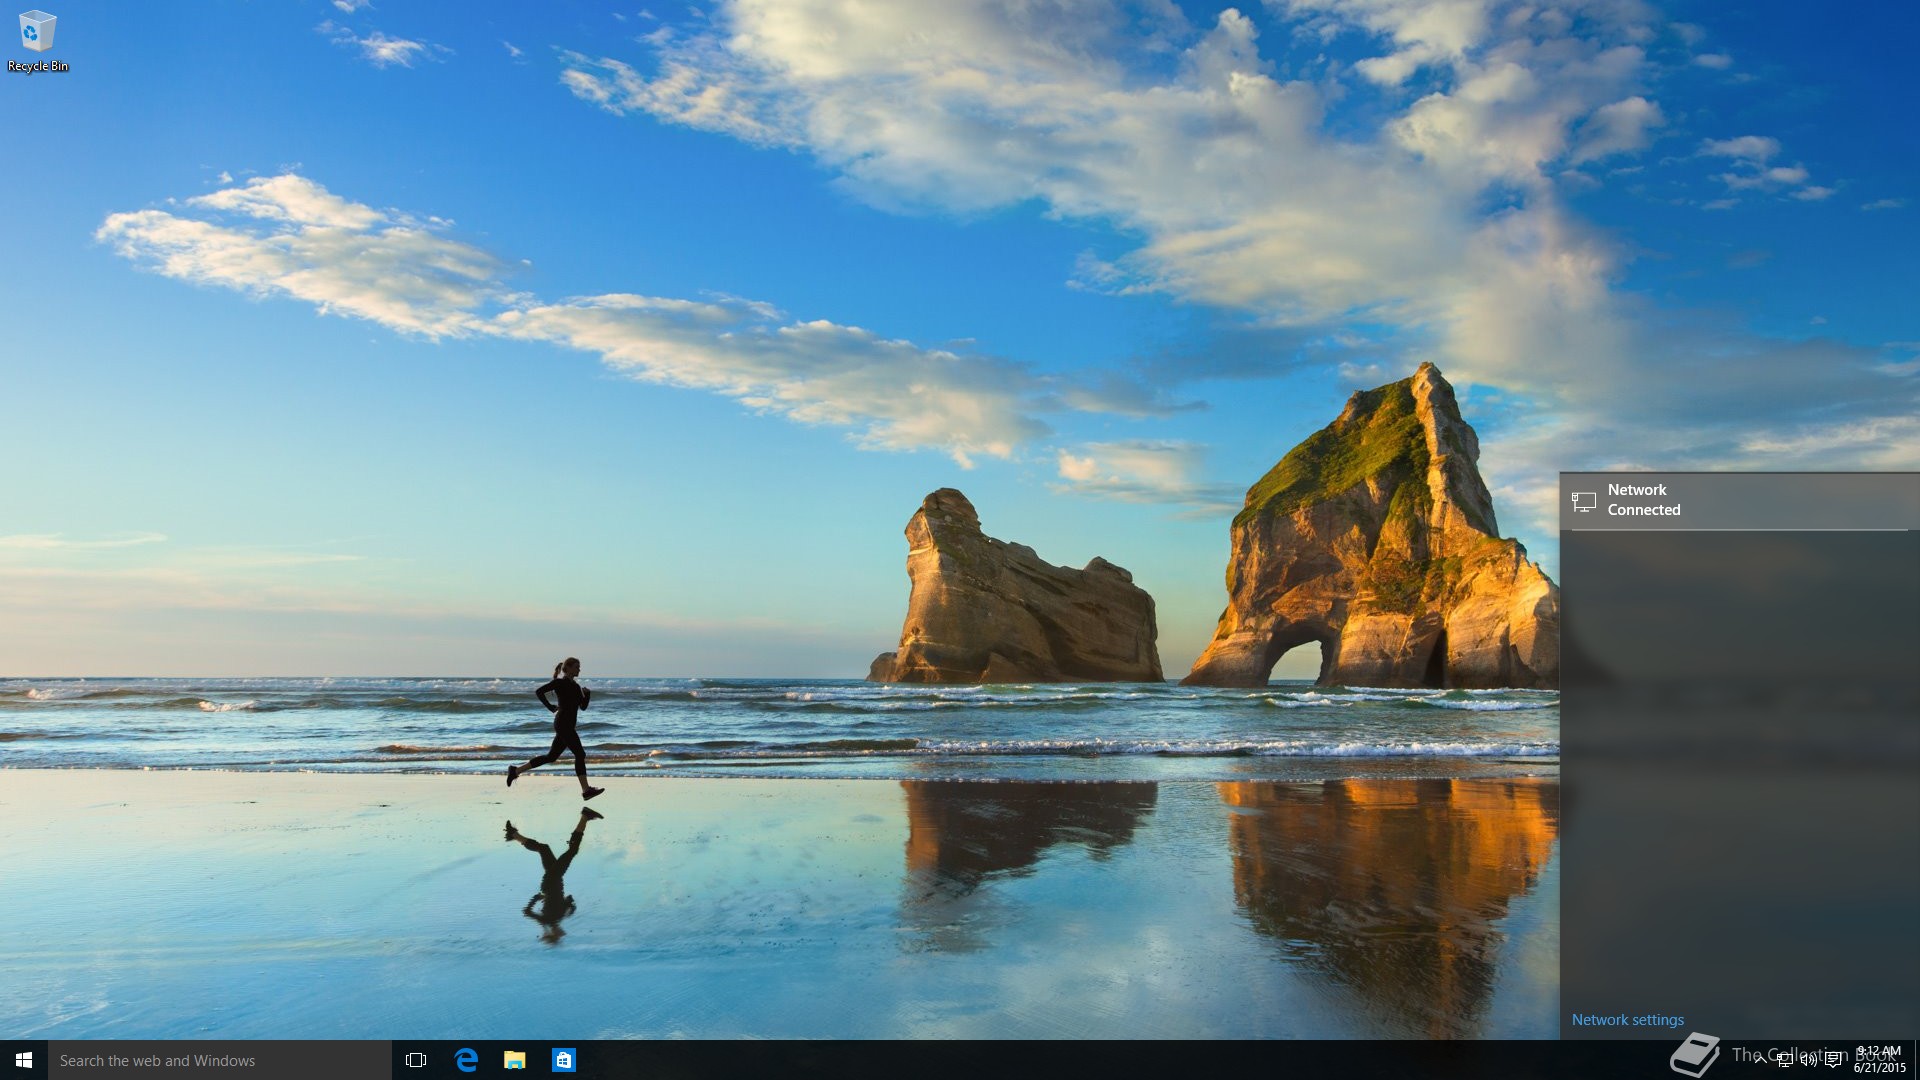This screenshot has width=1920, height=1080.
Task: Open File Explorer from the taskbar
Action: coord(515,1060)
